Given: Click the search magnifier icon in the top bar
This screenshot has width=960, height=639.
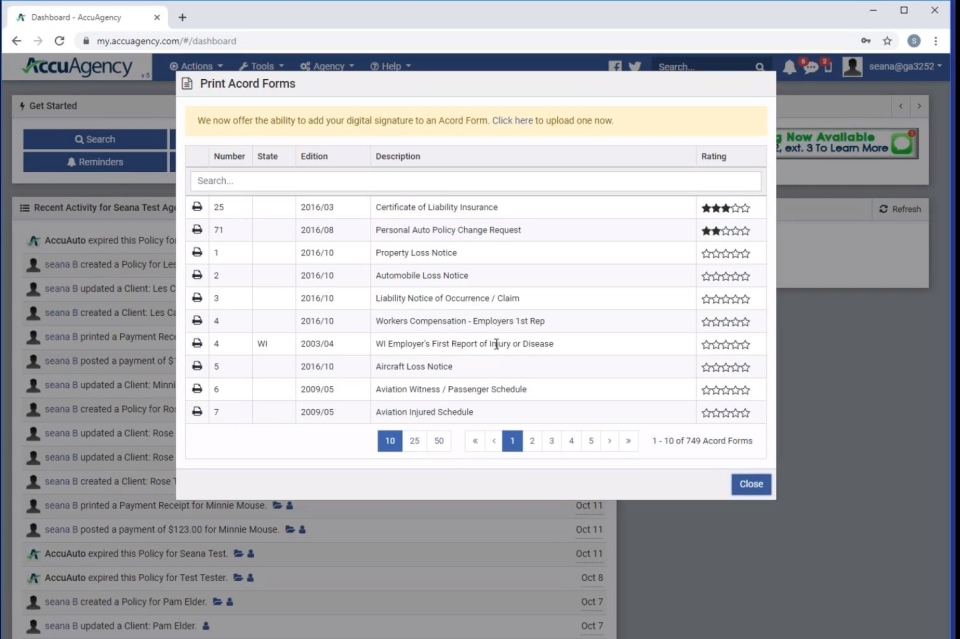Looking at the screenshot, I should (x=761, y=66).
